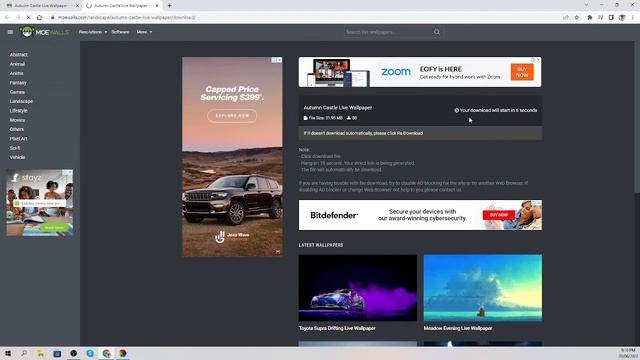Image resolution: width=640 pixels, height=360 pixels.
Task: Open Chrome three-dot menu
Action: click(x=633, y=18)
